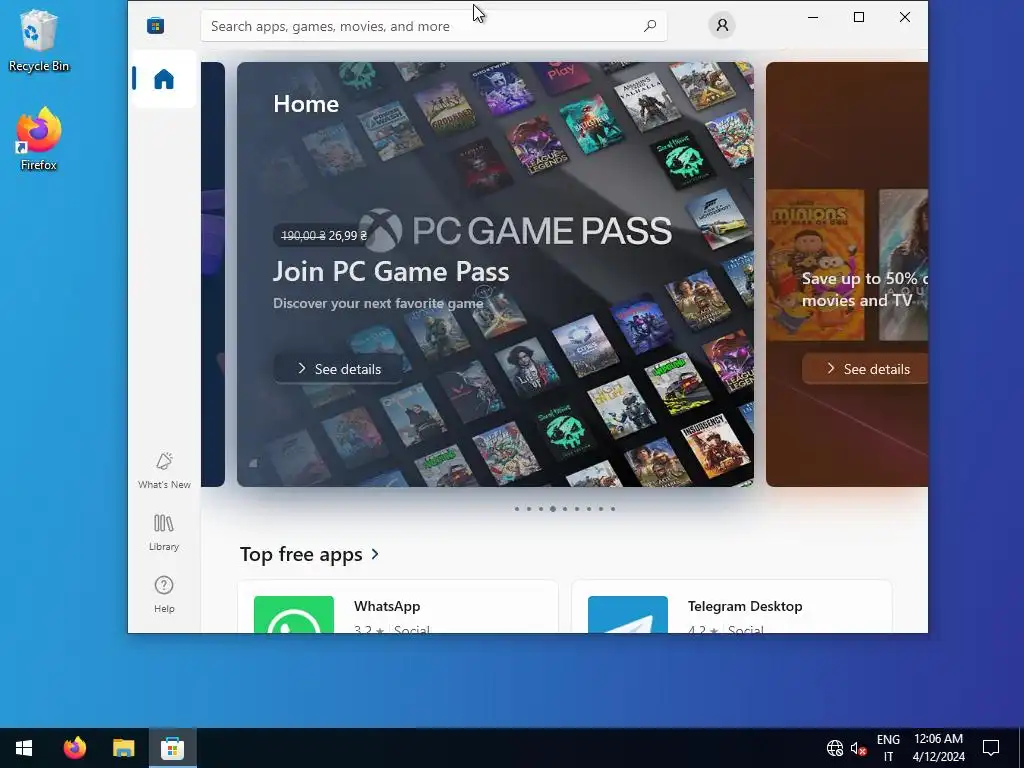This screenshot has width=1024, height=768.
Task: Select the first carousel page dot
Action: pos(517,509)
